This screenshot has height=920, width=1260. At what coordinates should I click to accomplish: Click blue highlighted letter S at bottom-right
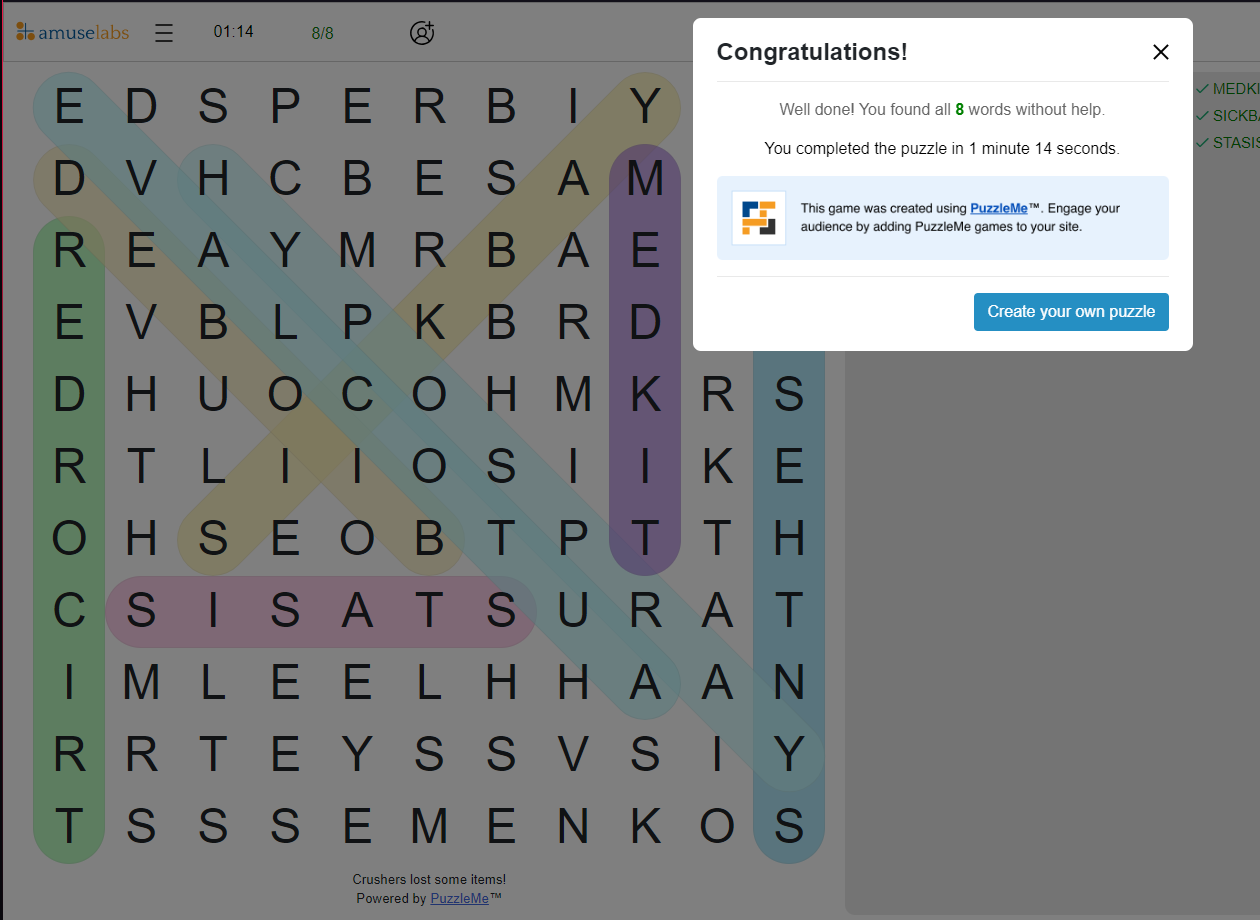[x=789, y=826]
